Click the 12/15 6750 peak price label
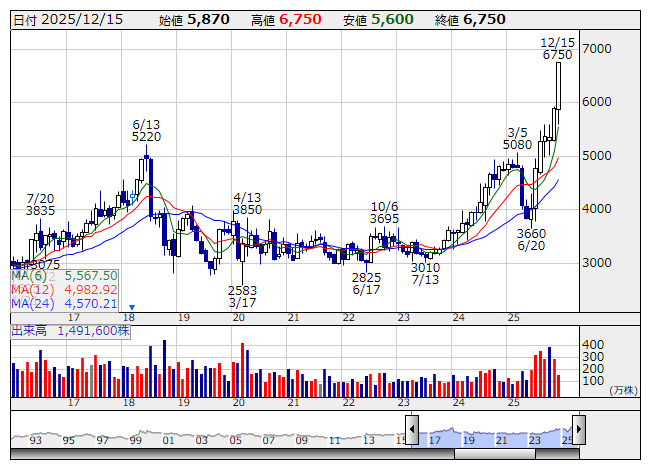The image size is (653, 470). (557, 49)
